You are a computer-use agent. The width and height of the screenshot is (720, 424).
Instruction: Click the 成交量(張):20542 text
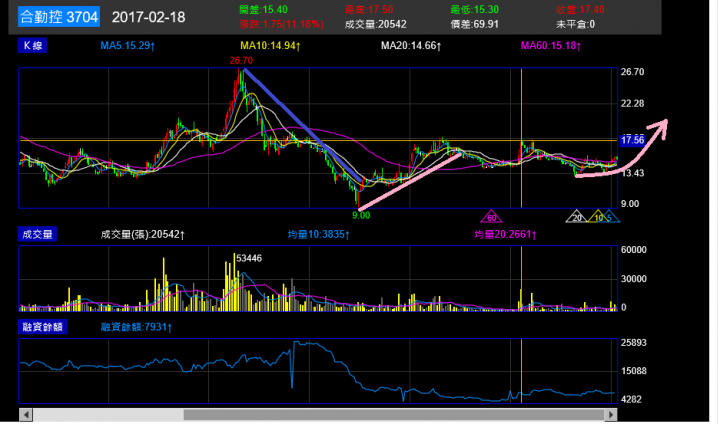[x=142, y=234]
